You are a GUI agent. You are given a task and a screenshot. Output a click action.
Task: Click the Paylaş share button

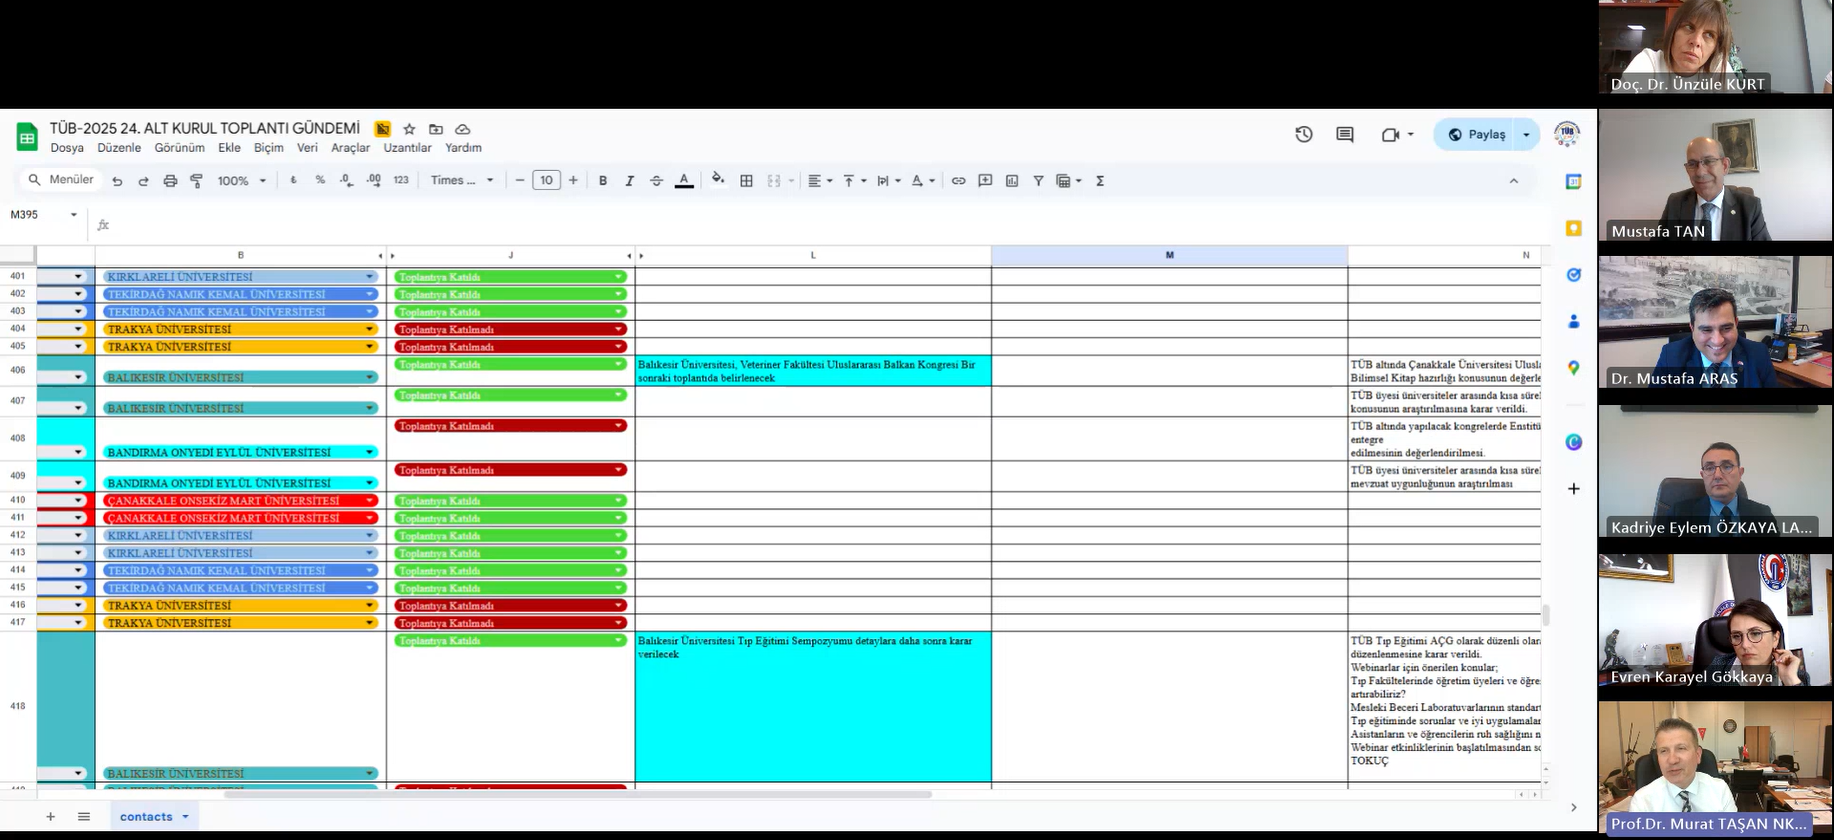pos(1476,134)
